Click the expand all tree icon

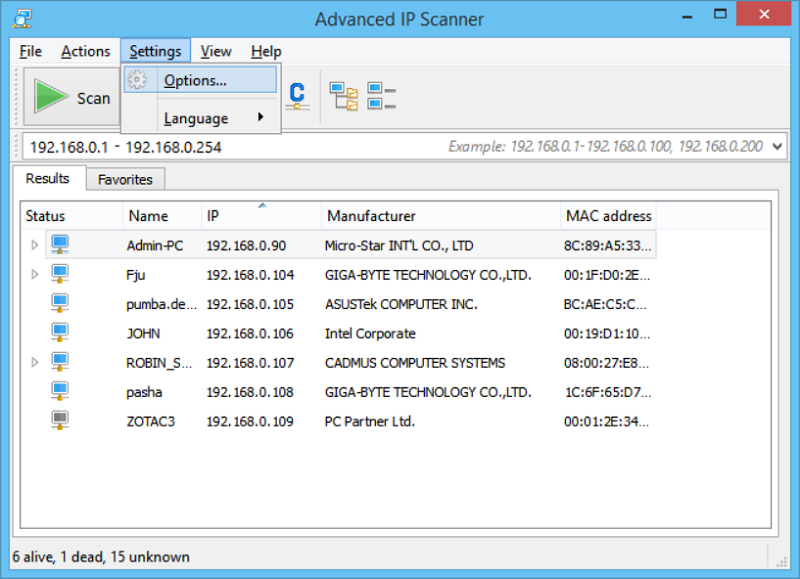[344, 96]
